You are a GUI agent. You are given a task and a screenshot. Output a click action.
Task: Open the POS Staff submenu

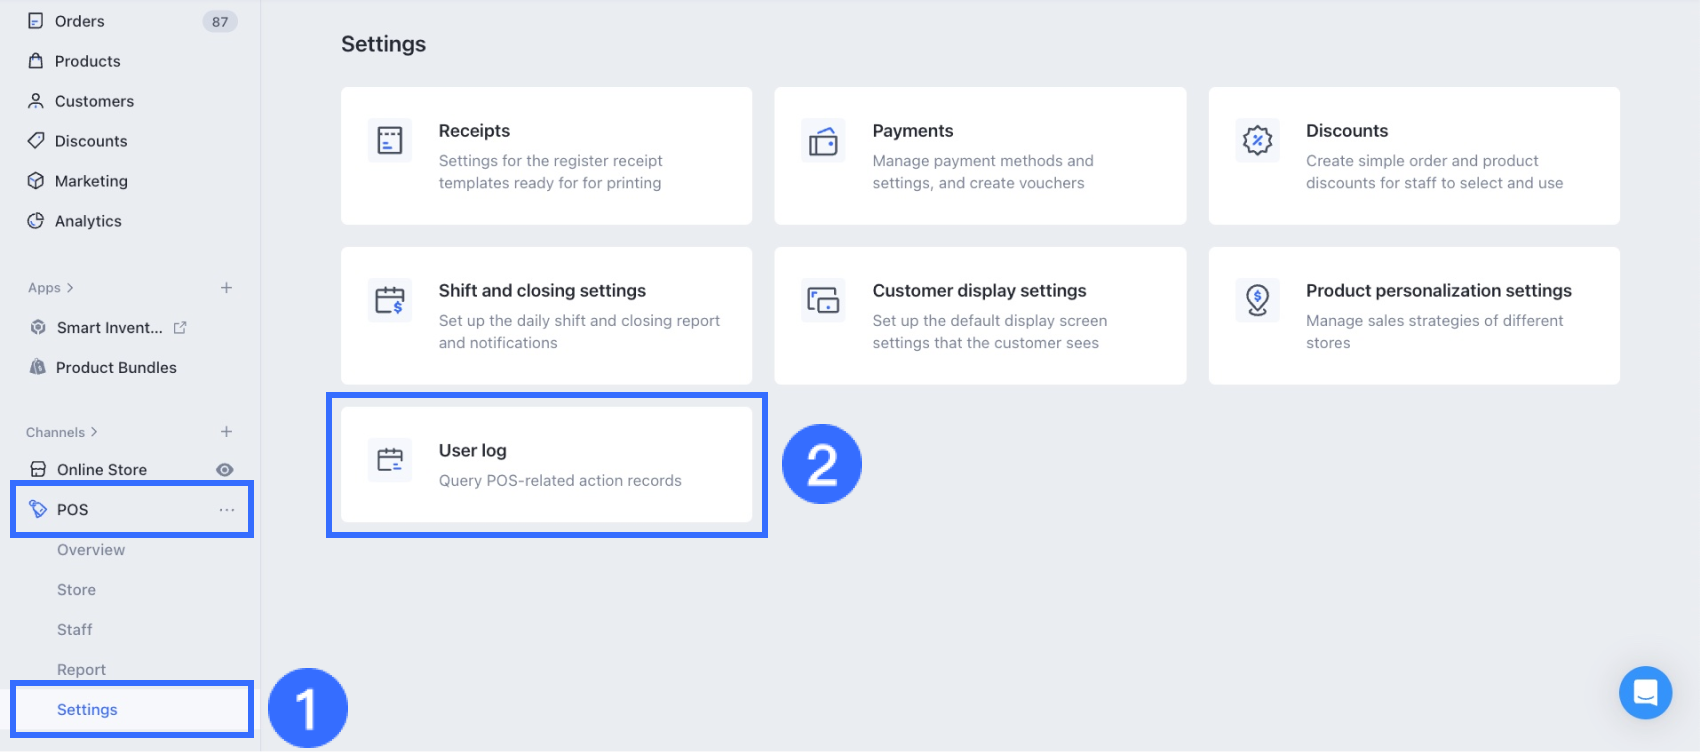pos(75,630)
